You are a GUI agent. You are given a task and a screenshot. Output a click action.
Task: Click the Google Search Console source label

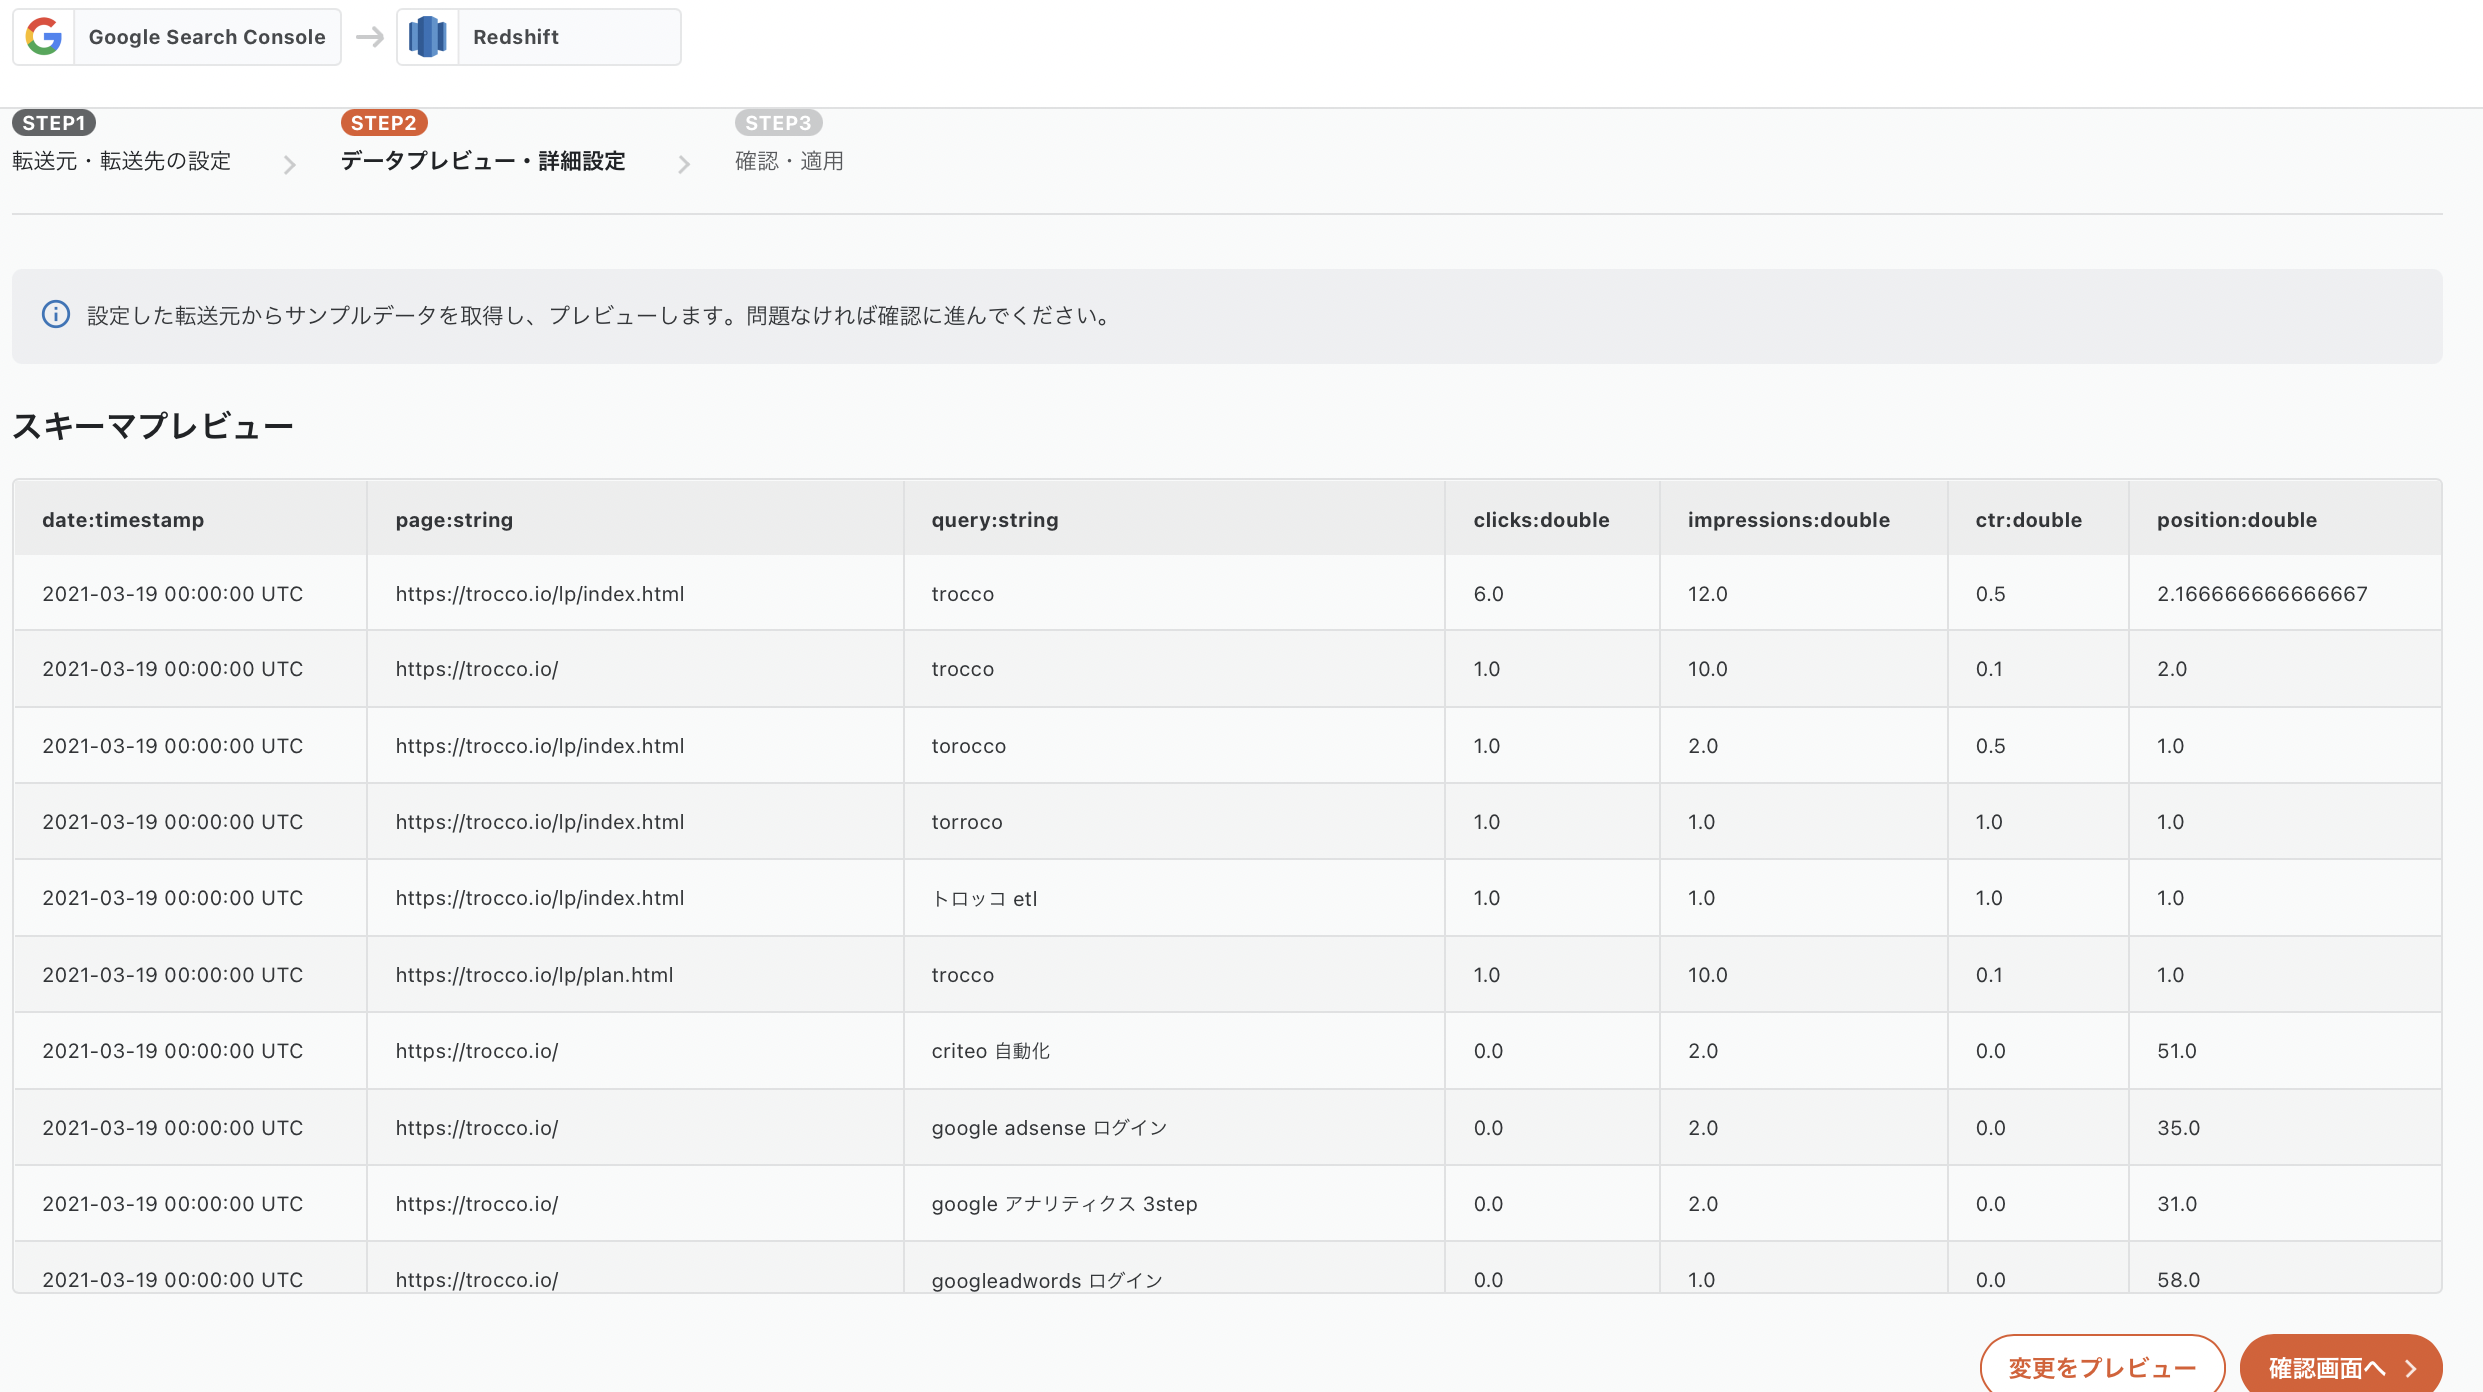(x=207, y=37)
